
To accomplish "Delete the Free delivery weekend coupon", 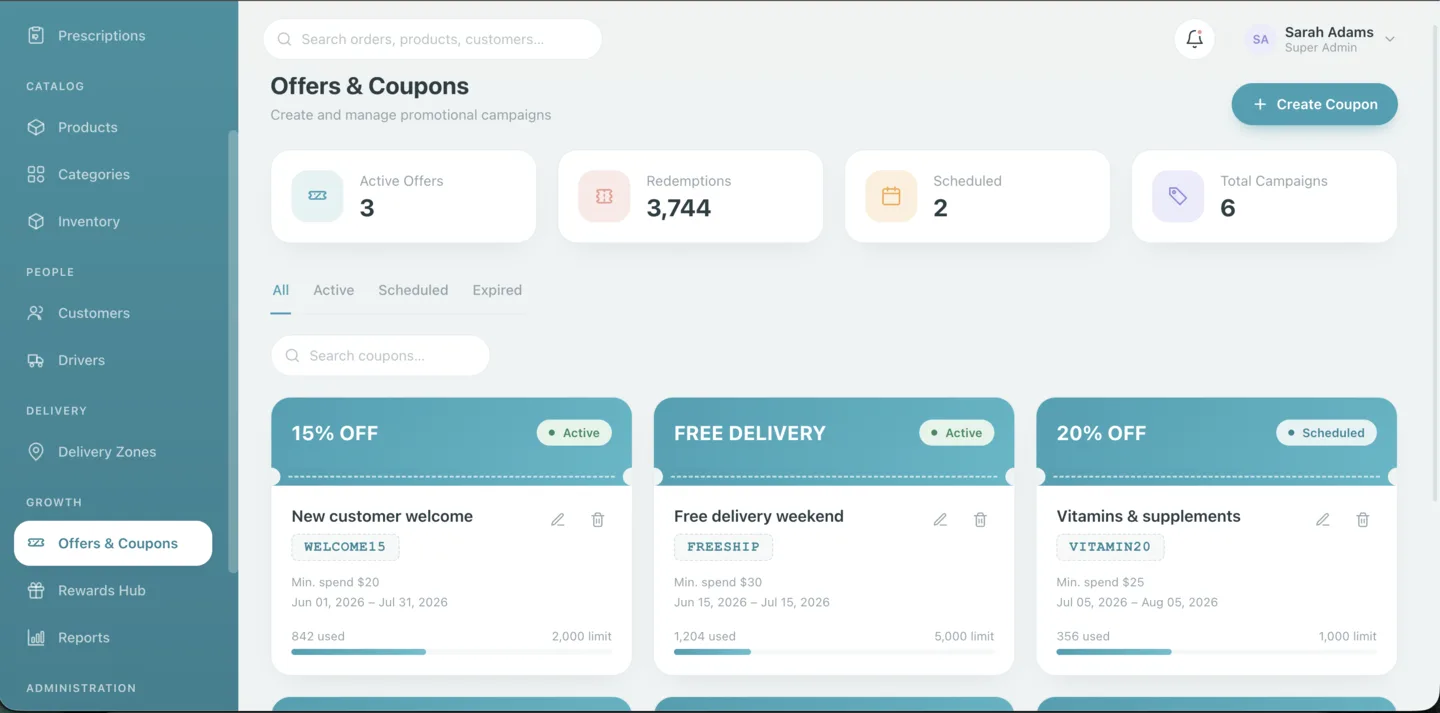I will (980, 520).
